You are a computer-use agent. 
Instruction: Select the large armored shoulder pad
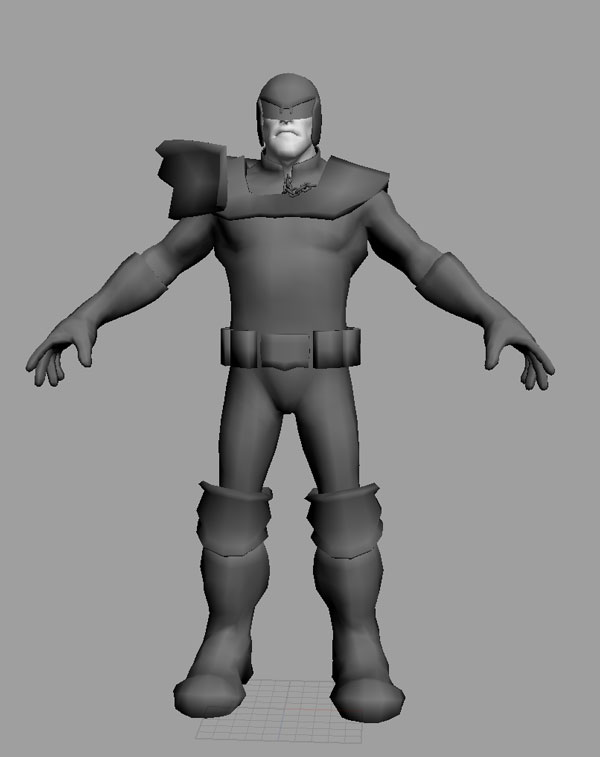[x=191, y=178]
